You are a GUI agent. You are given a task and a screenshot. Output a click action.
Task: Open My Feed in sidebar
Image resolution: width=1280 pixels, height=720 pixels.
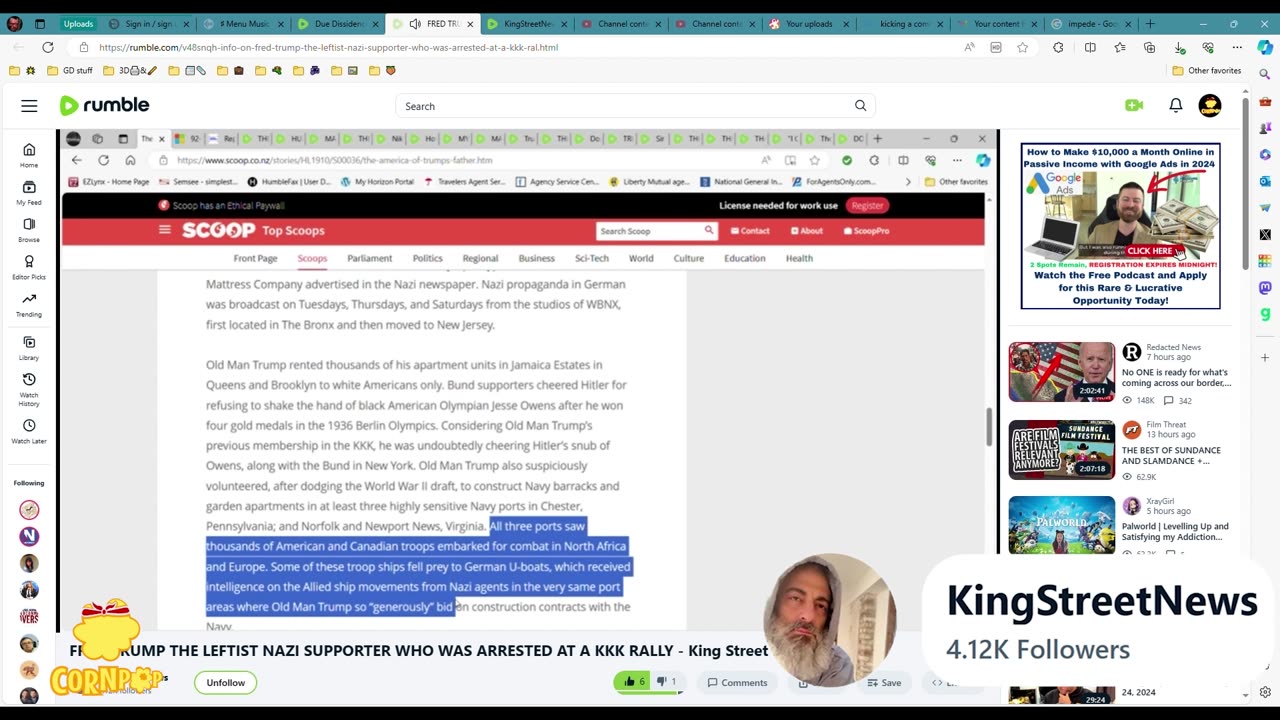coord(29,193)
